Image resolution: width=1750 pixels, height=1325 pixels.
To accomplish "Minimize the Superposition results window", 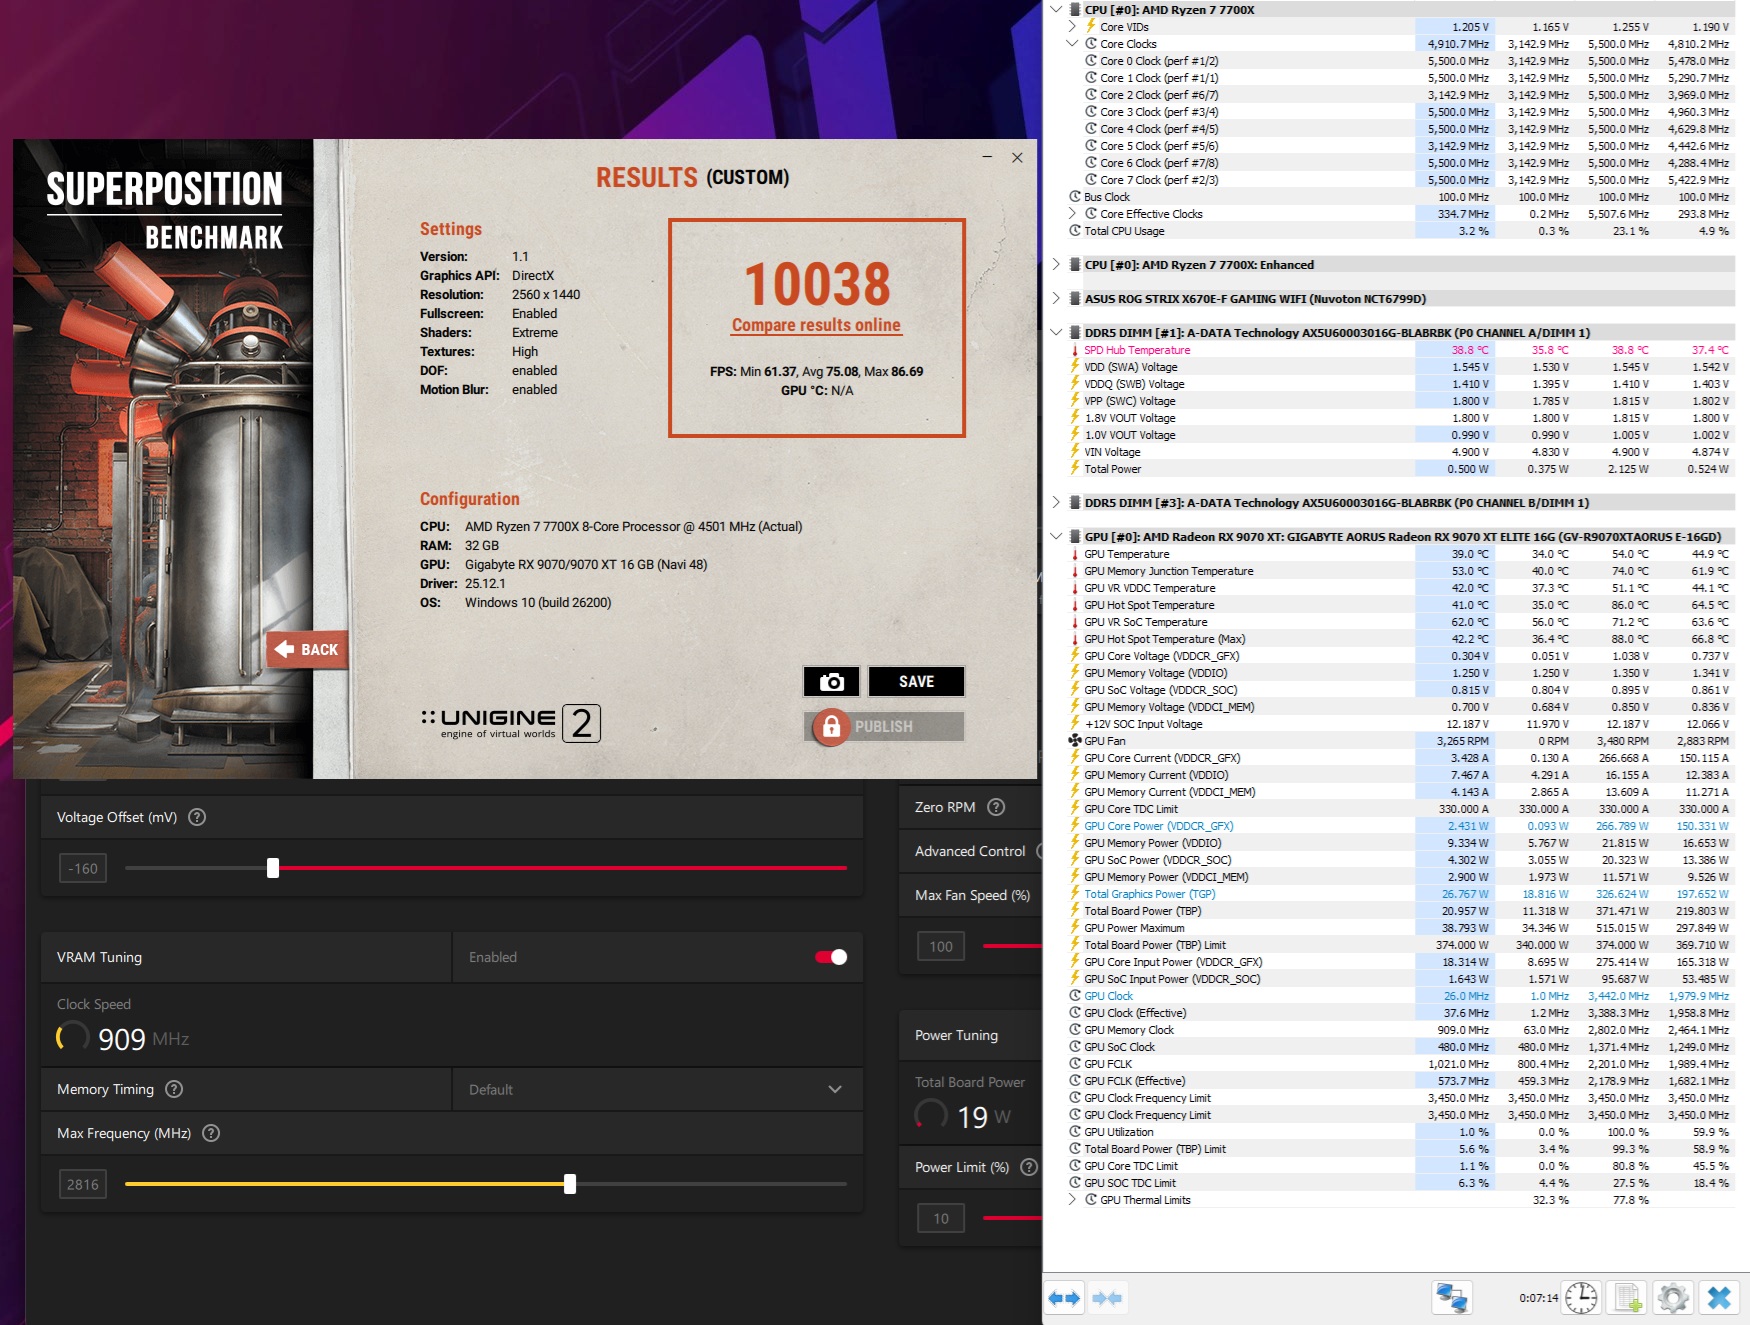I will 987,157.
